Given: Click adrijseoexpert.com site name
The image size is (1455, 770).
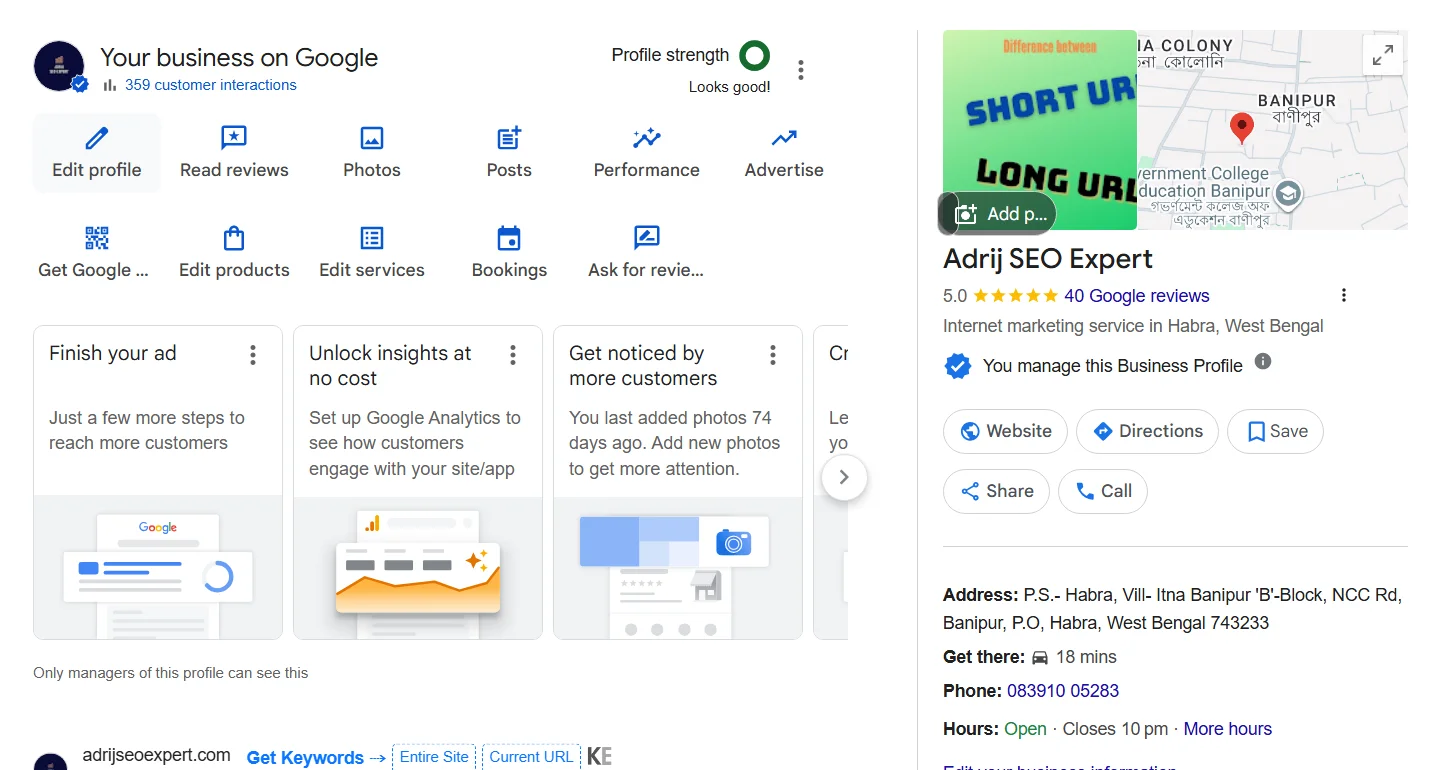Looking at the screenshot, I should tap(156, 755).
